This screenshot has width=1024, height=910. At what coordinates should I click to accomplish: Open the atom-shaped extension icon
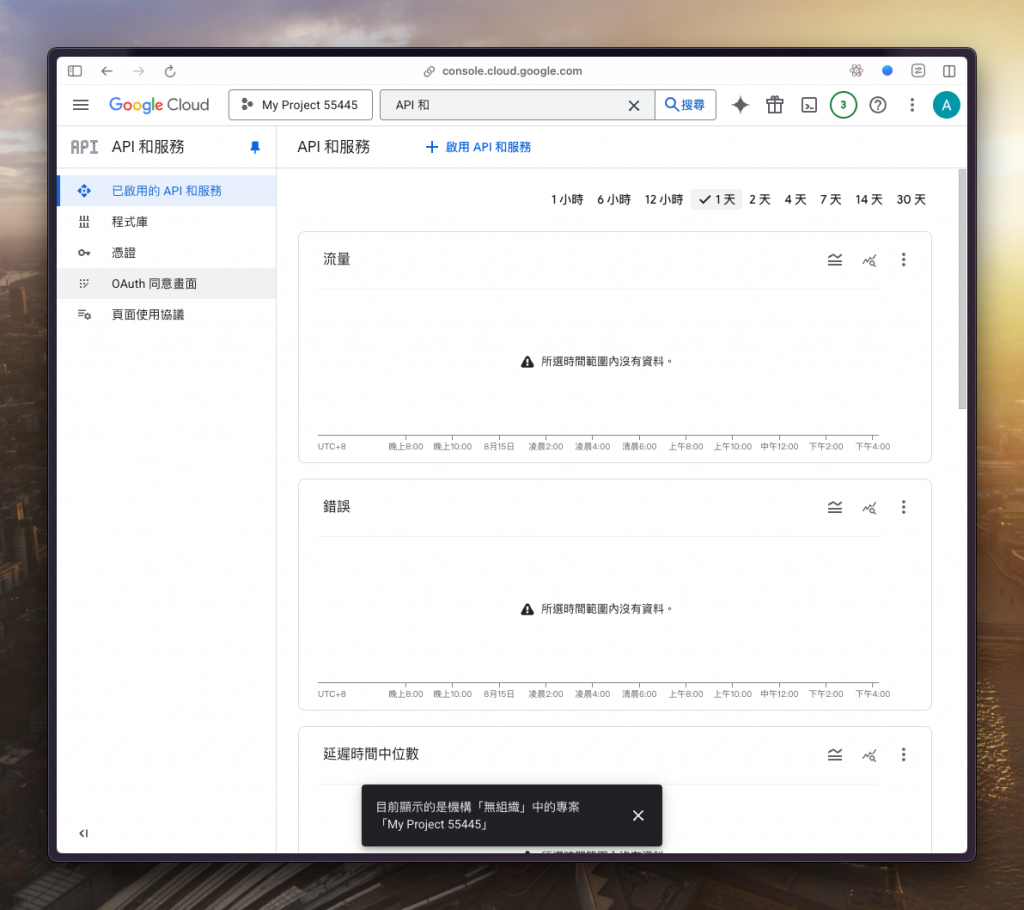pos(856,71)
